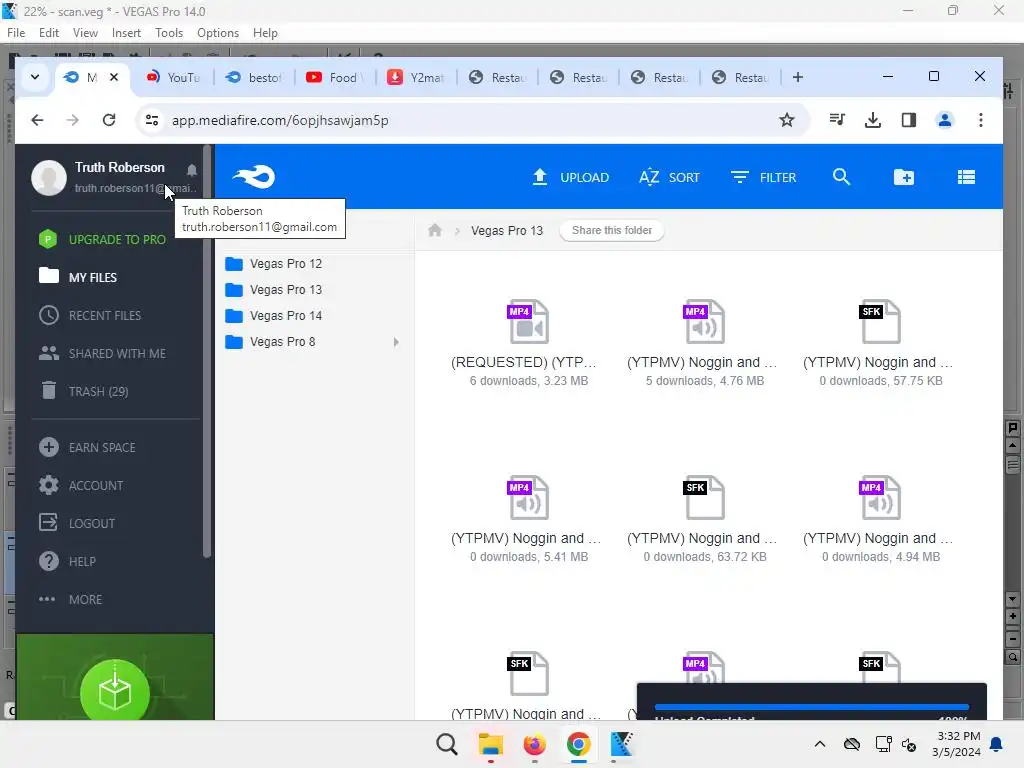Select 4.94 MB Noggin MP4 file
The width and height of the screenshot is (1024, 768).
(880, 519)
